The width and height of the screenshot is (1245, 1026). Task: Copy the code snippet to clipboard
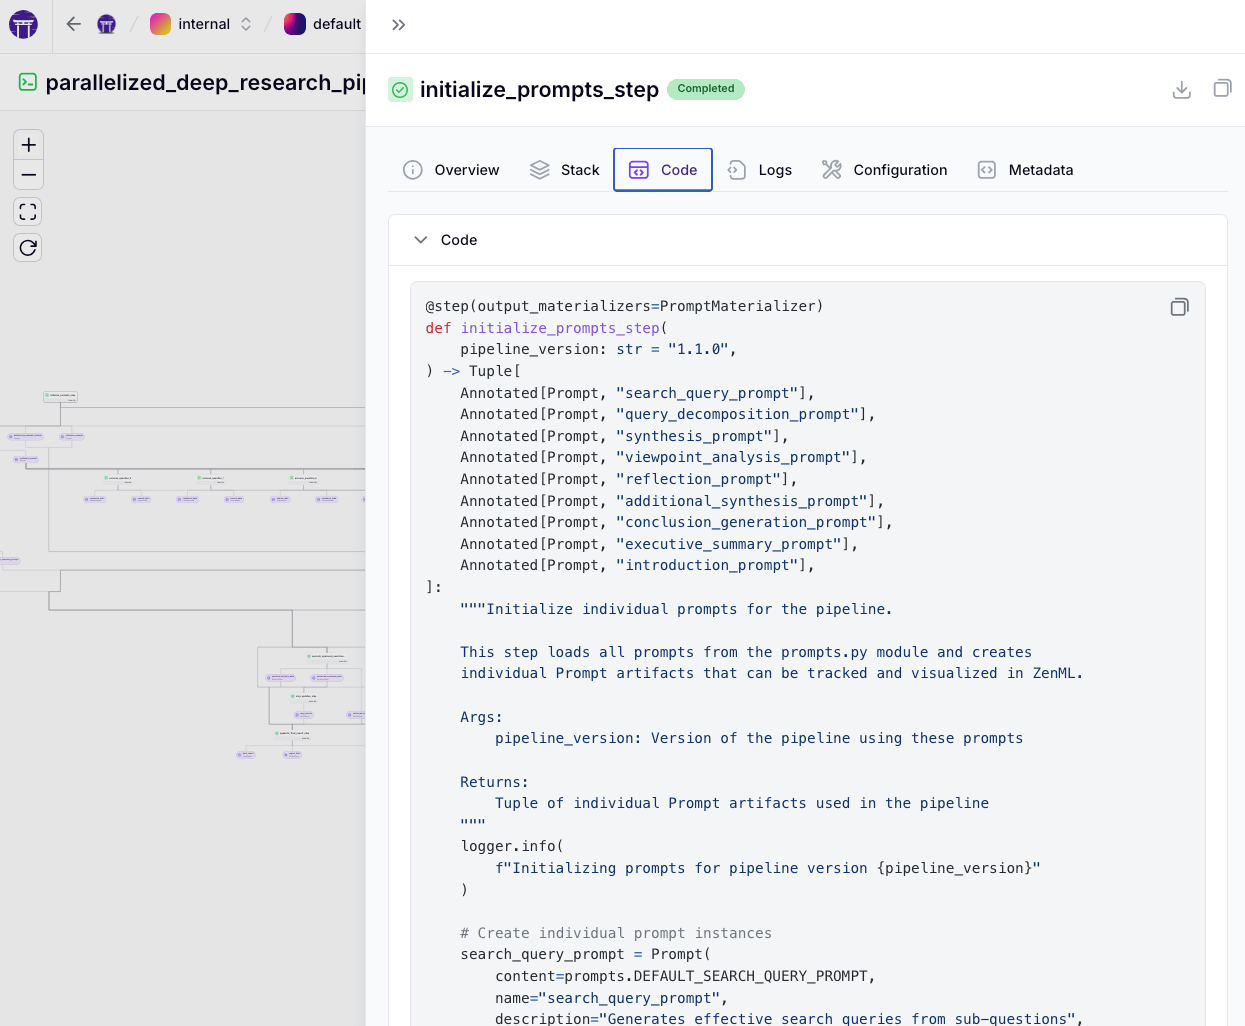tap(1179, 307)
